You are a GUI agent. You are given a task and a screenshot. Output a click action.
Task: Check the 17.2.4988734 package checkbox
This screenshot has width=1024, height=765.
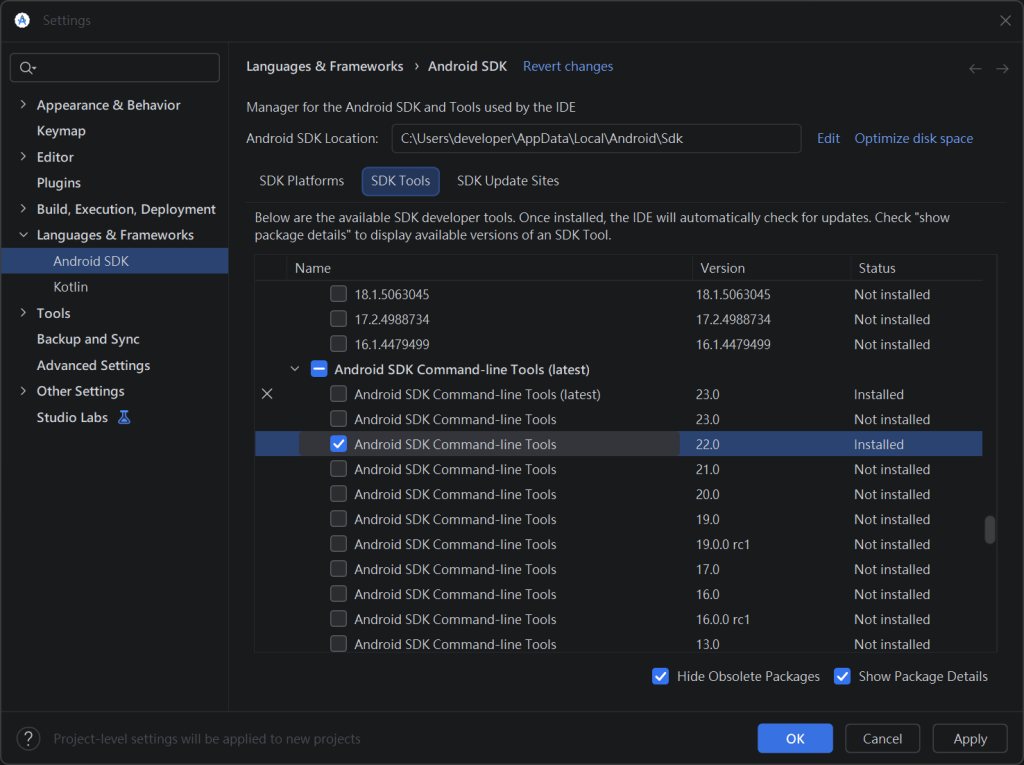click(338, 319)
